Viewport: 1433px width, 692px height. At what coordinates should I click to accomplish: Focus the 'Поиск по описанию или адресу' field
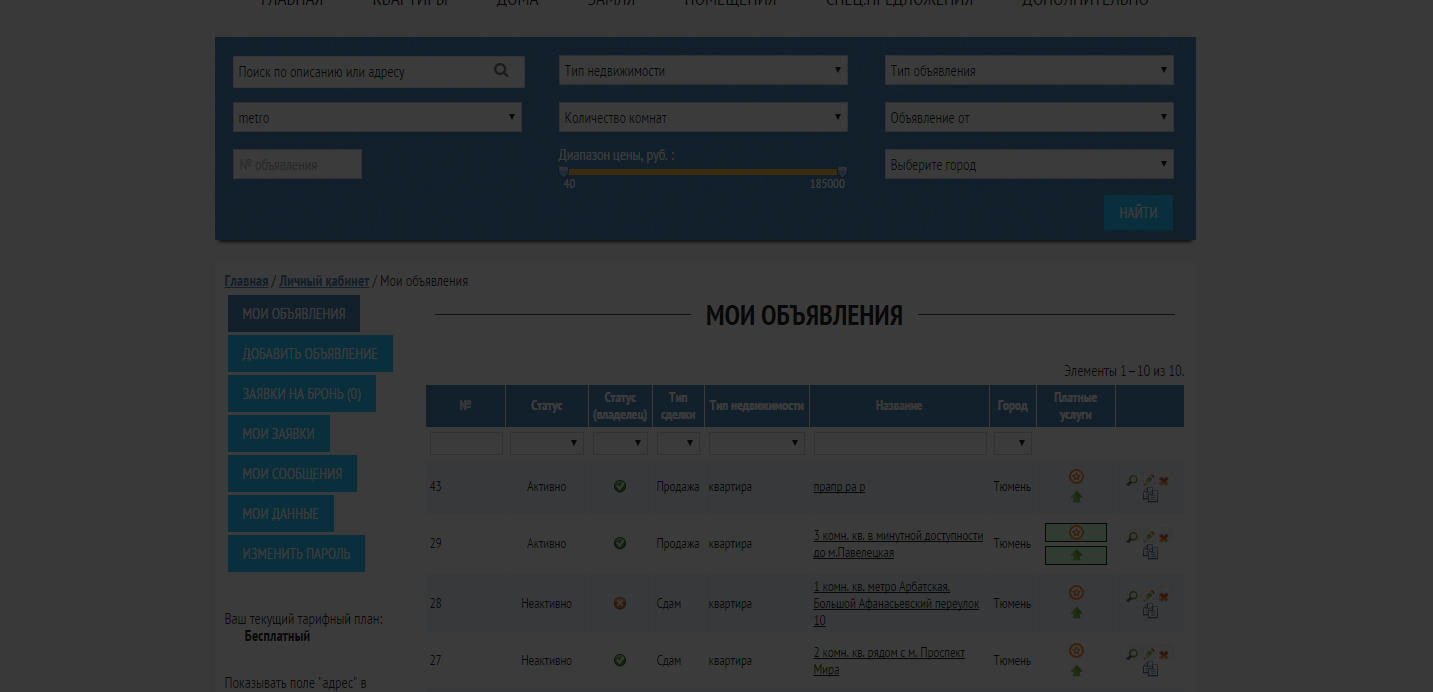(x=379, y=71)
